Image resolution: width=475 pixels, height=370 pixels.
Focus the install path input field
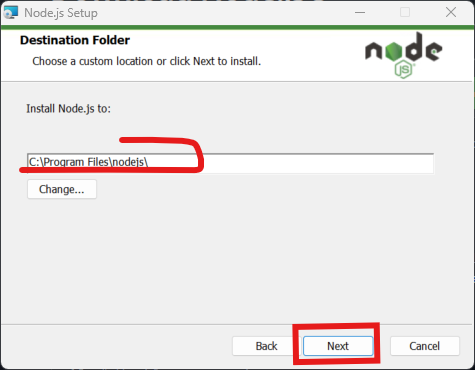pyautogui.click(x=230, y=163)
